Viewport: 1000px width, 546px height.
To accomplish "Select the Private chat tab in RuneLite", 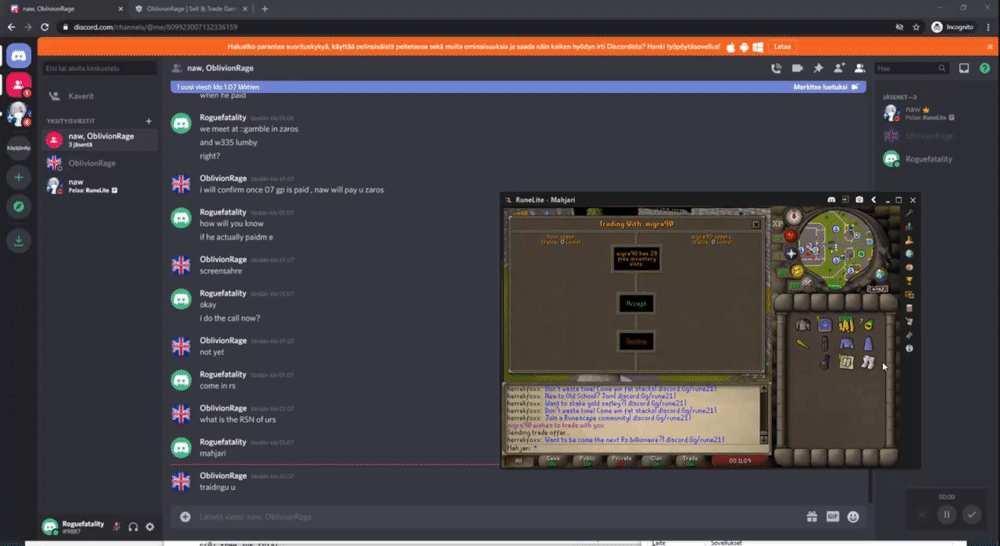I will [x=622, y=461].
